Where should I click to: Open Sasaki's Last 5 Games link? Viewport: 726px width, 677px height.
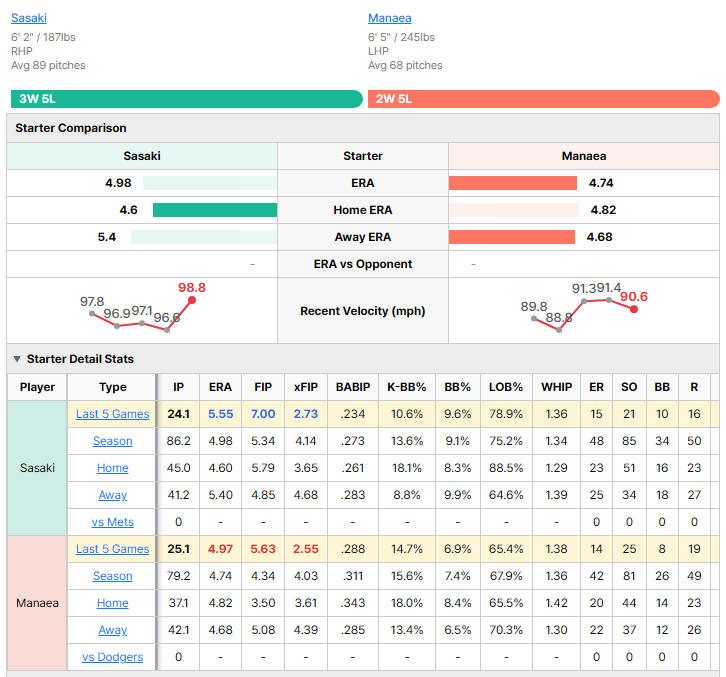[x=113, y=414]
